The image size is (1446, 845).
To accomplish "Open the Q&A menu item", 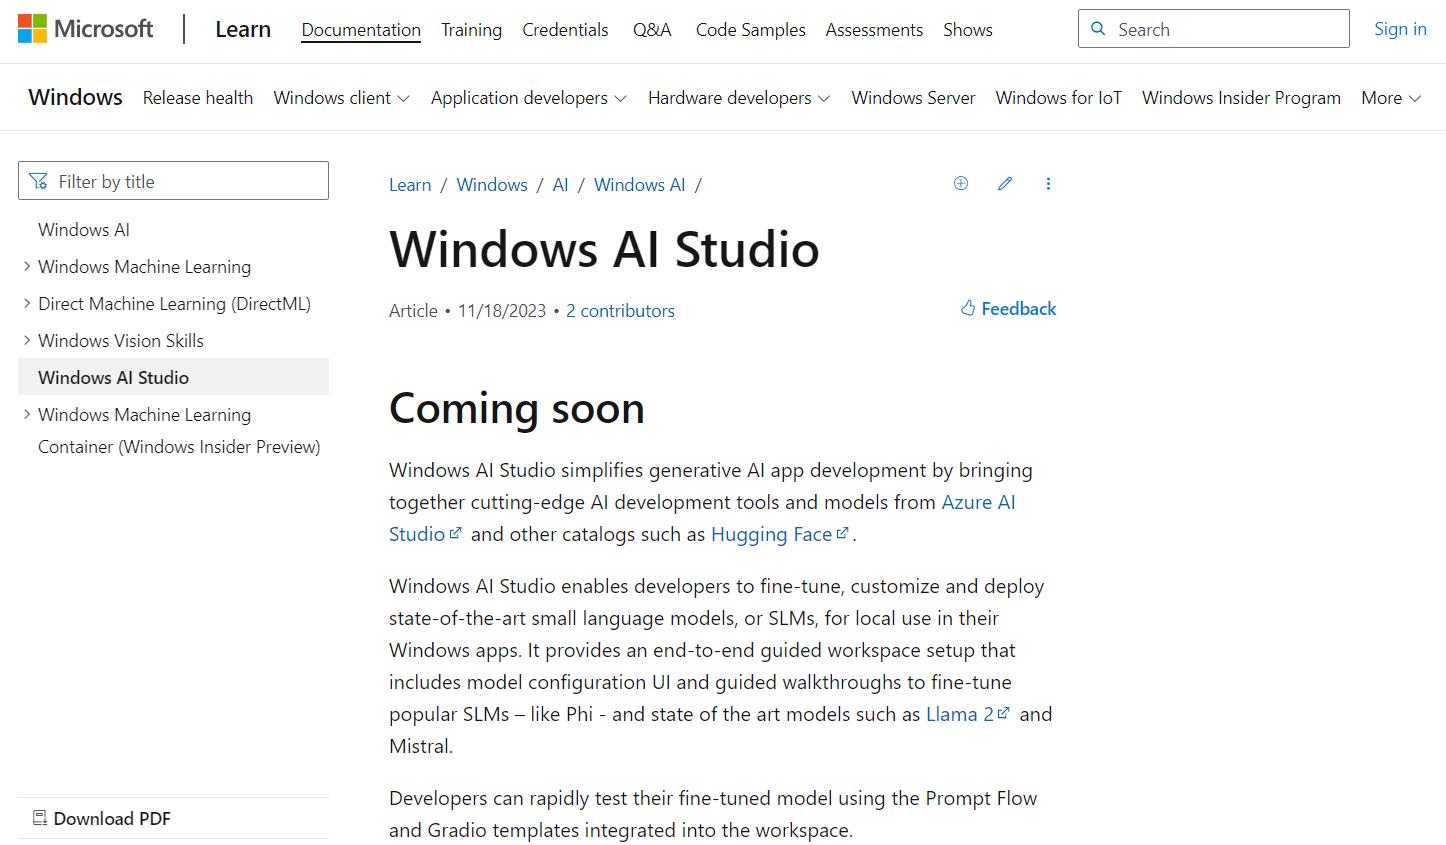I will [651, 30].
